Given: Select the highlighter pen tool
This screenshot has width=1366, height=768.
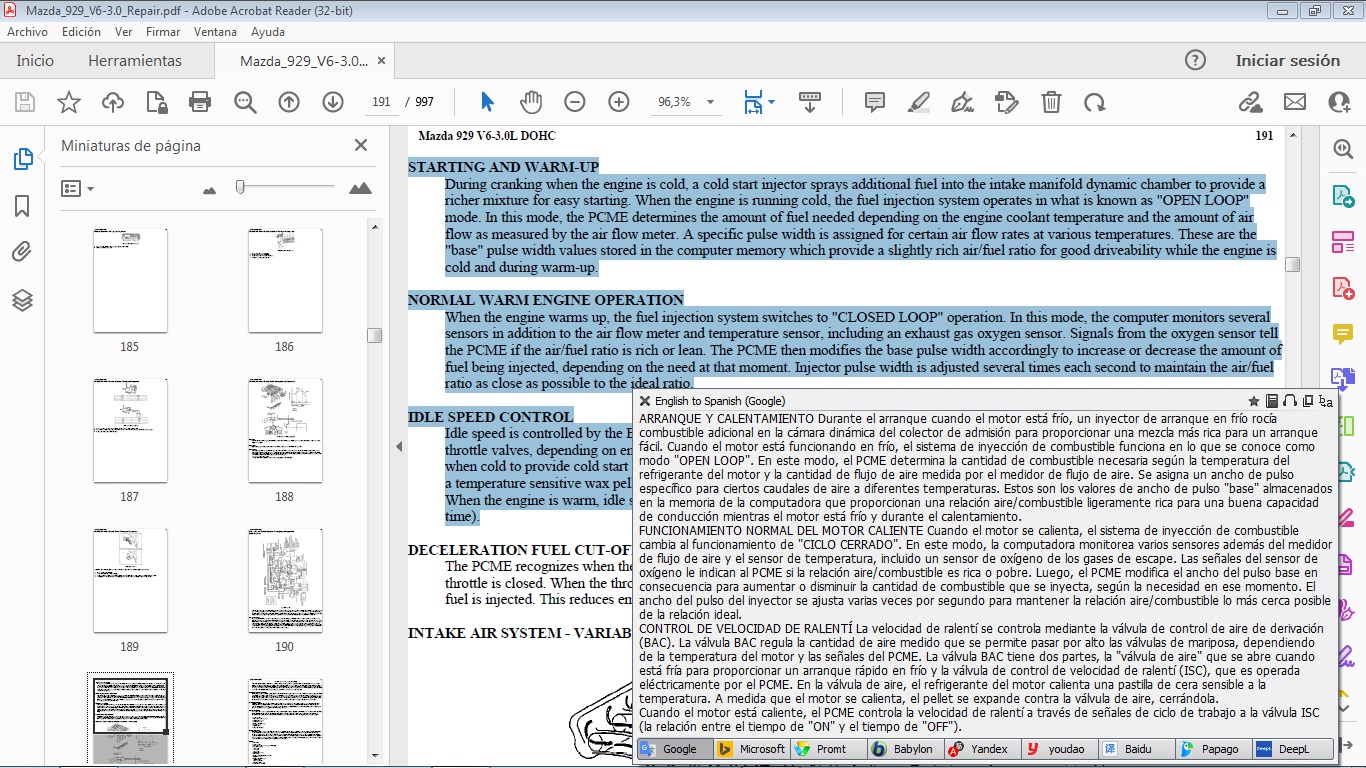Looking at the screenshot, I should [919, 102].
